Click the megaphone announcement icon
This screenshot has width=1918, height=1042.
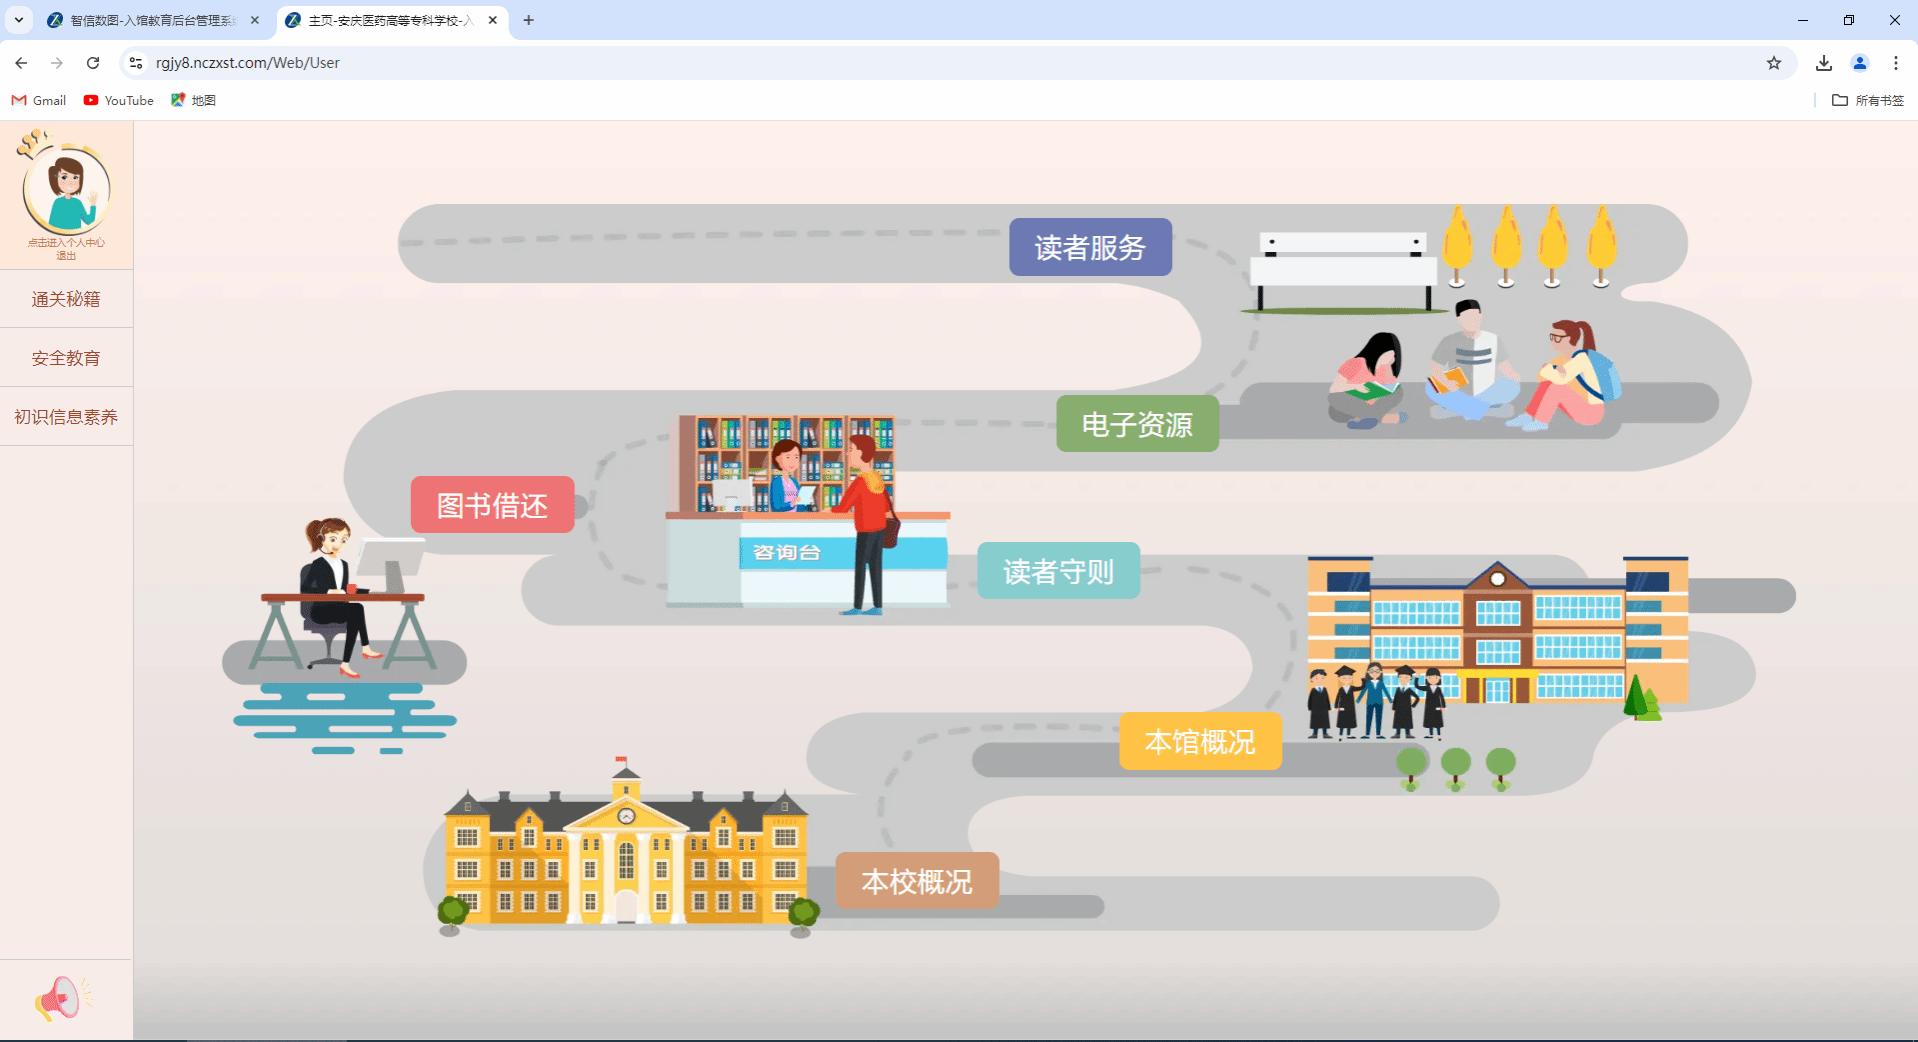tap(59, 998)
